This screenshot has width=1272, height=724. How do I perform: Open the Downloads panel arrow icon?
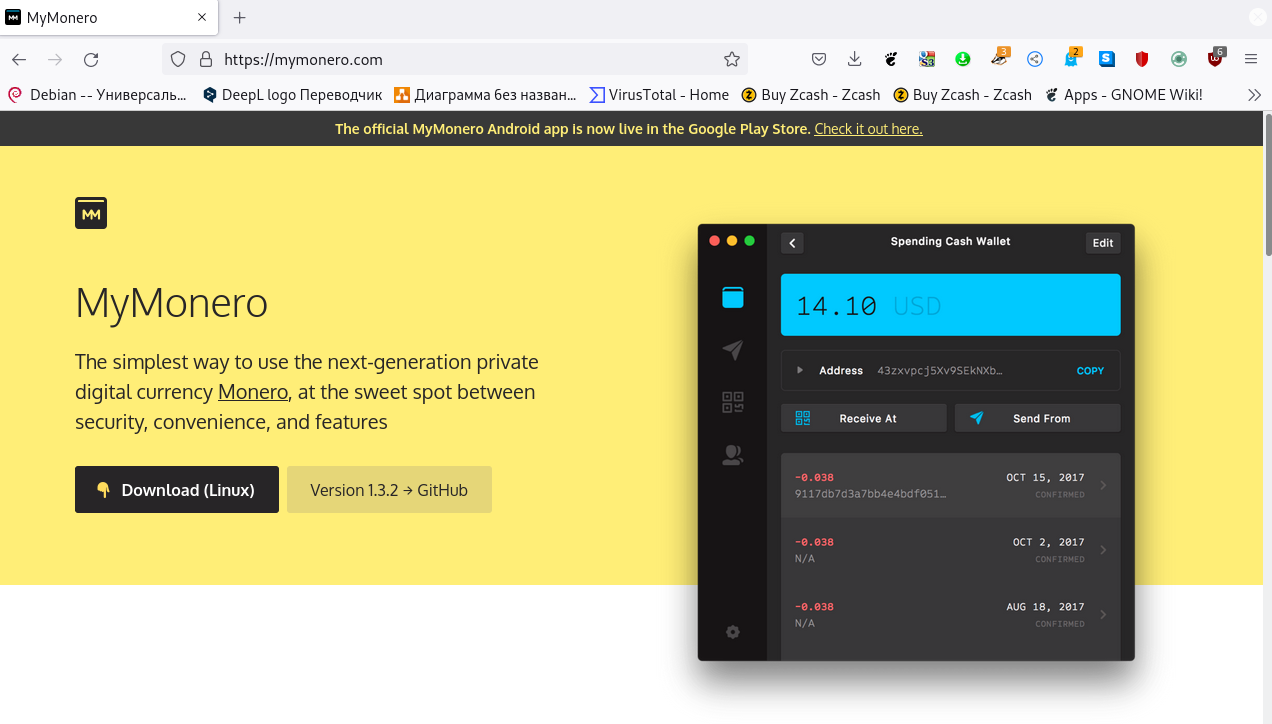[x=854, y=60]
